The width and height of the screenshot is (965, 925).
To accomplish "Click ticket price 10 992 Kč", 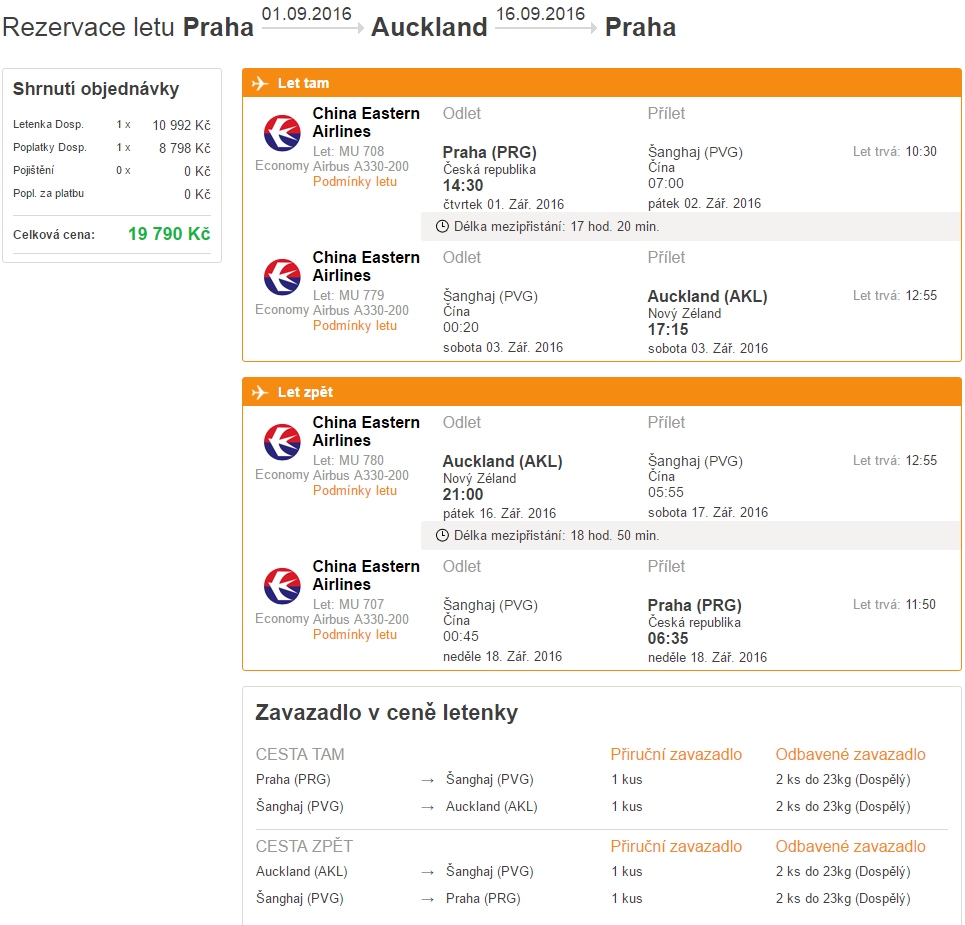I will click(x=182, y=125).
